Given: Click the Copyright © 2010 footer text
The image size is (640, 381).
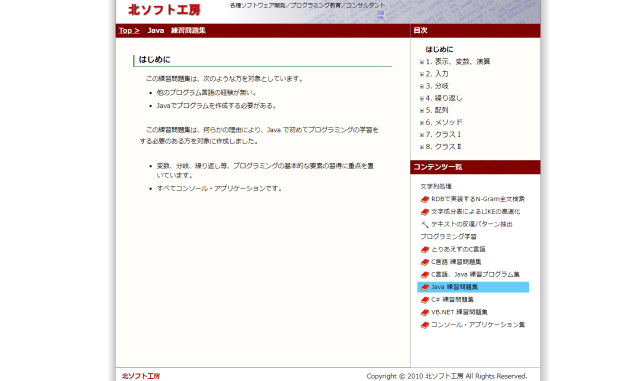Looking at the screenshot, I should click(447, 376).
